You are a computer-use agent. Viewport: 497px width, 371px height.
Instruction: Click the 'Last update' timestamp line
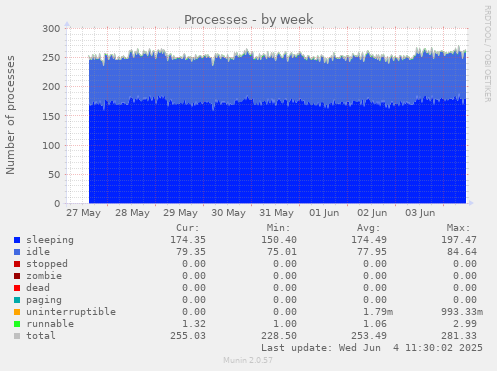372,348
